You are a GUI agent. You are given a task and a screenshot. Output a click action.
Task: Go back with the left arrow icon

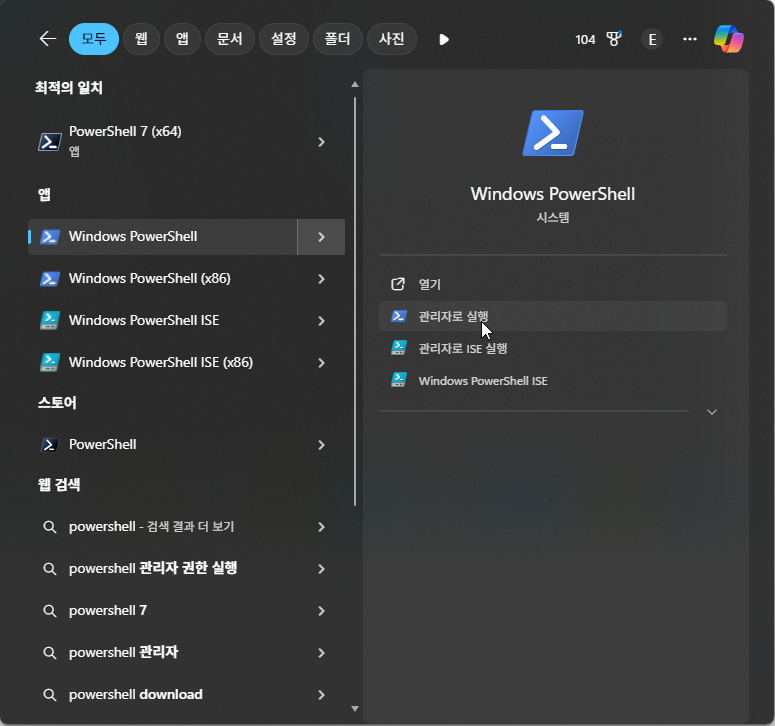pos(48,39)
